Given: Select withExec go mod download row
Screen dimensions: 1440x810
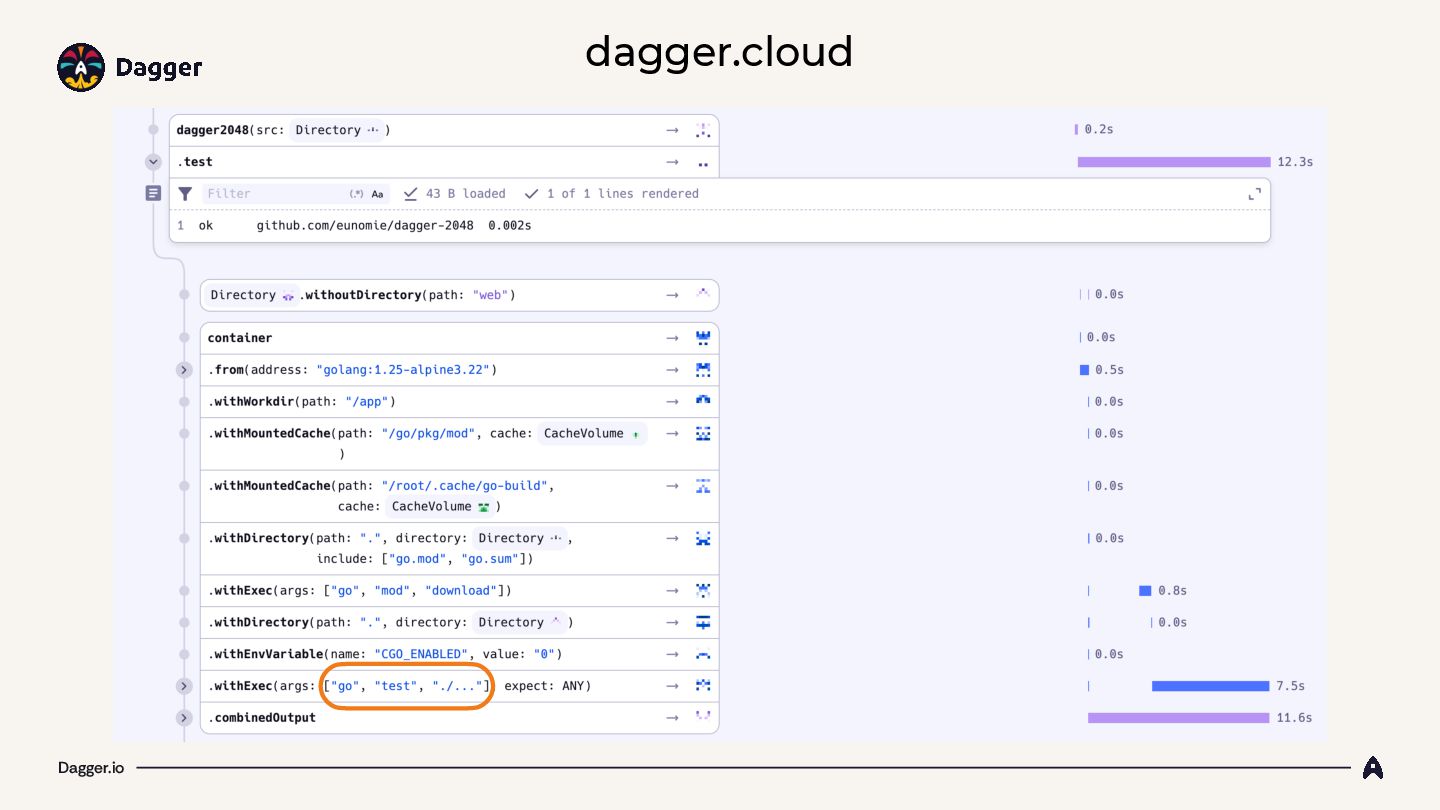Looking at the screenshot, I should click(x=459, y=590).
